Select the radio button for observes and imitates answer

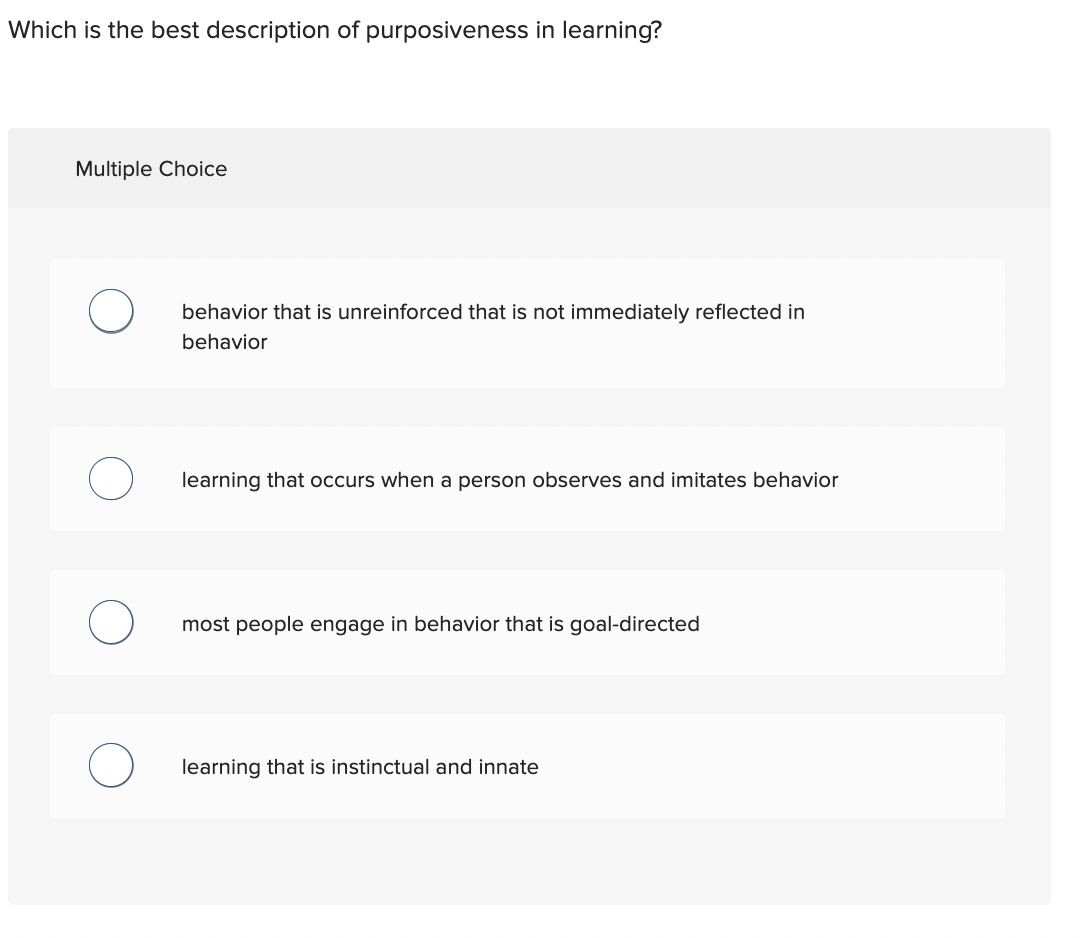click(110, 478)
